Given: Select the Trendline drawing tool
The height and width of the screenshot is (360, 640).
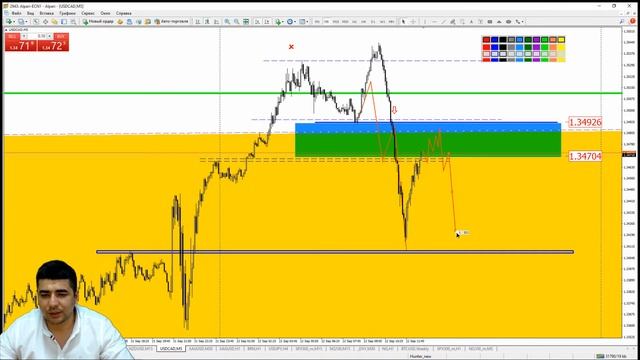Looking at the screenshot, I should (444, 21).
